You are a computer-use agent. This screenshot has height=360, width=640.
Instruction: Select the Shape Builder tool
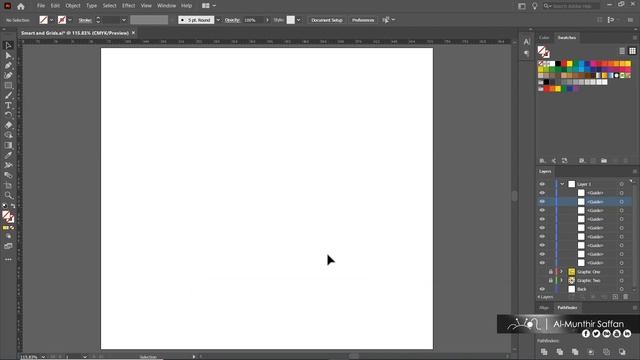8,135
